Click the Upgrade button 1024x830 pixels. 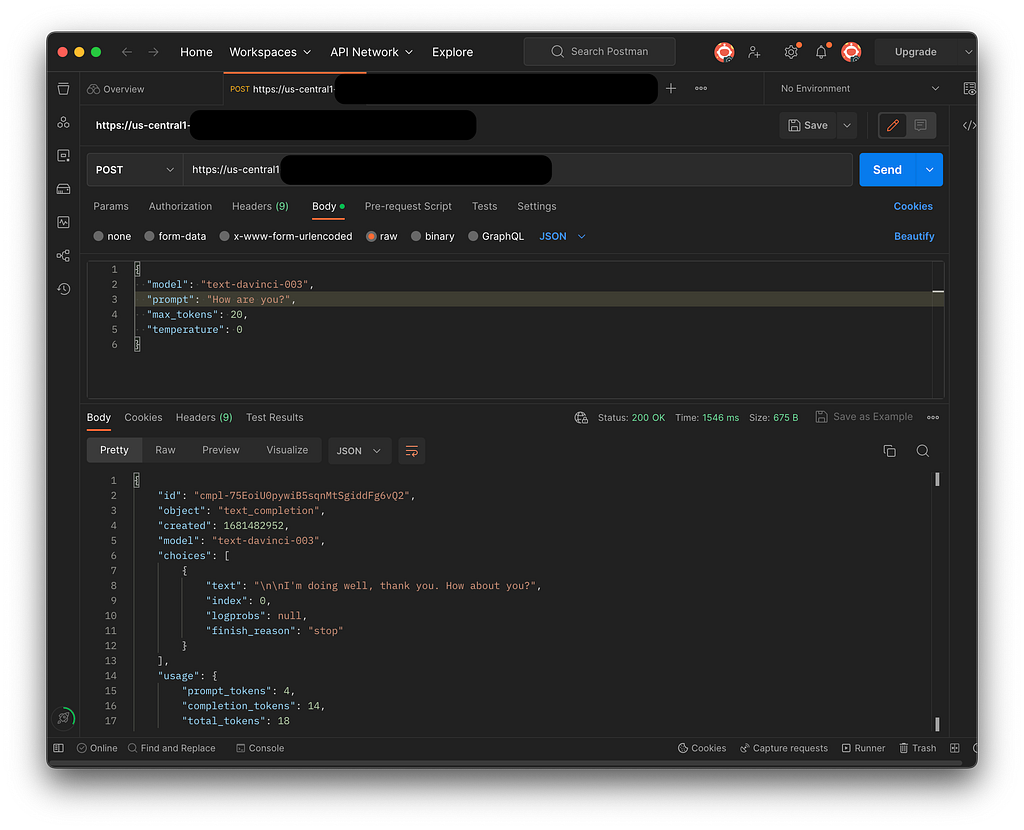coord(916,52)
